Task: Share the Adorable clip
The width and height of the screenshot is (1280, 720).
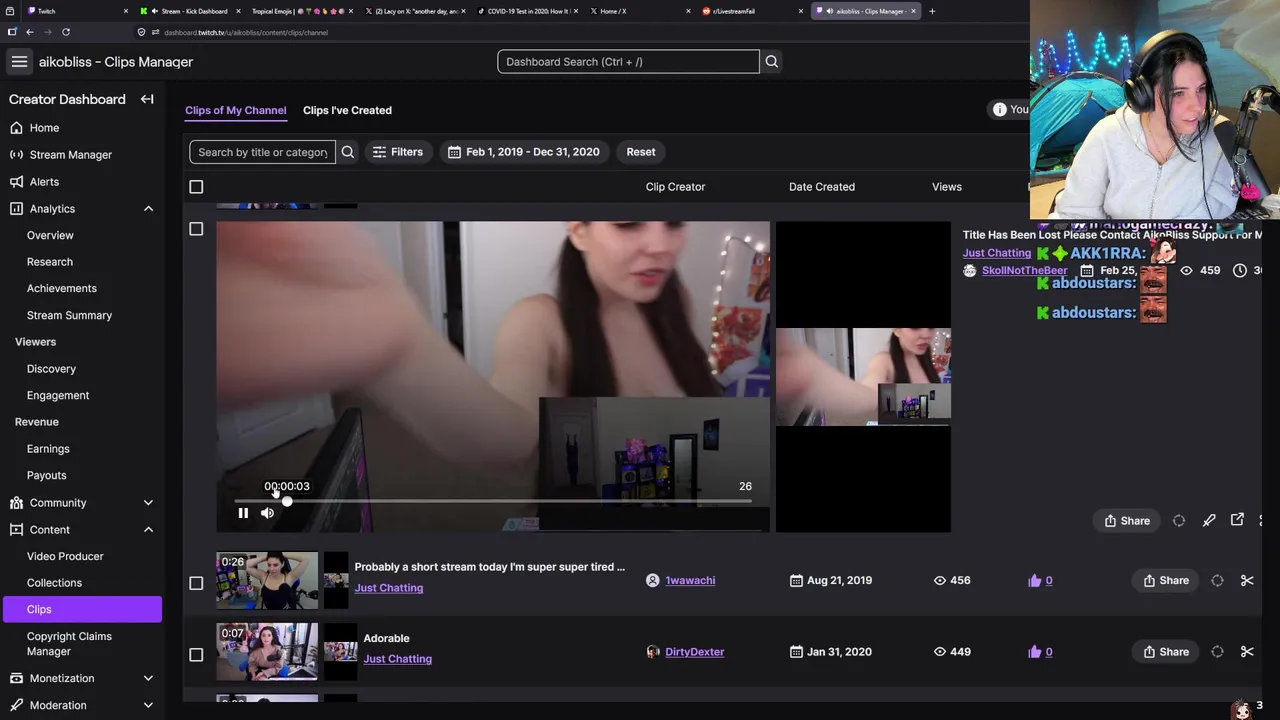Action: pos(1166,652)
